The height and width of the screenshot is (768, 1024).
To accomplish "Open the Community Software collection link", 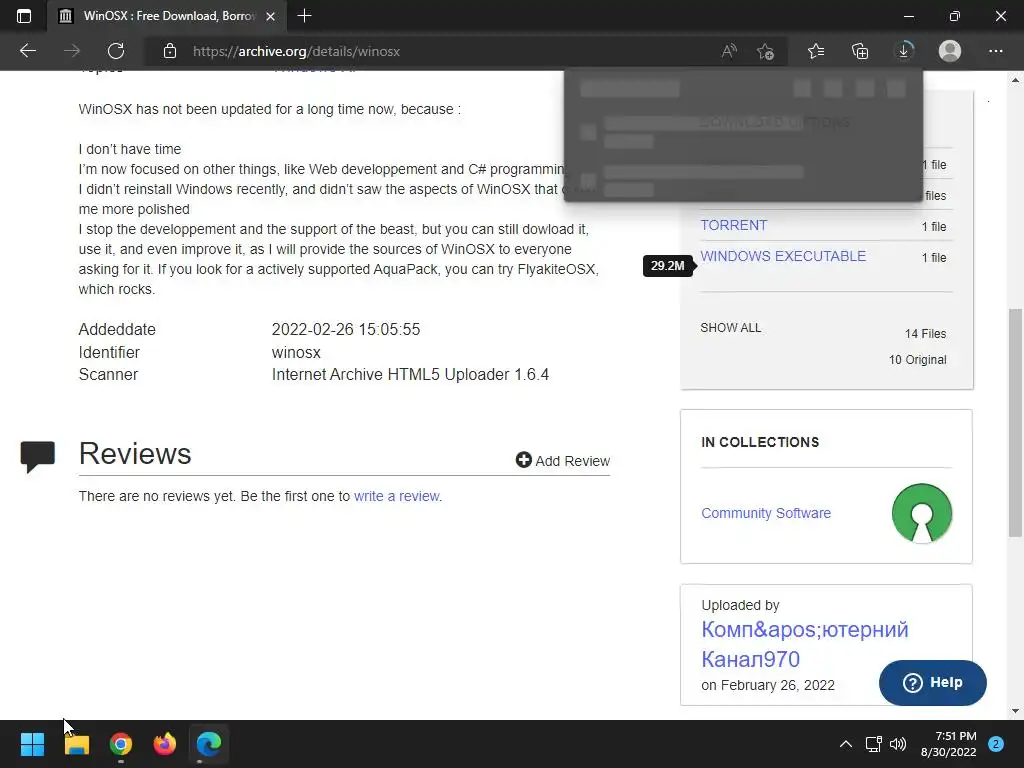I will coord(765,513).
